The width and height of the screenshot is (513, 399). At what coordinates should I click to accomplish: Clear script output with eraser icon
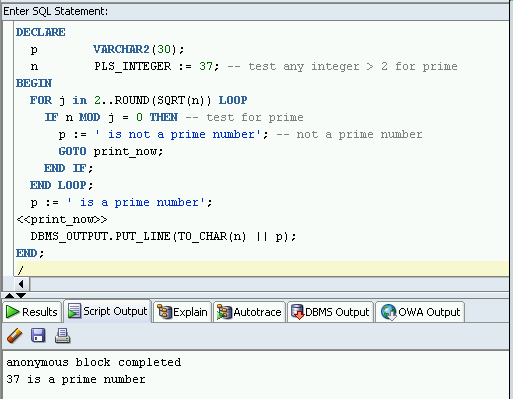pos(15,336)
